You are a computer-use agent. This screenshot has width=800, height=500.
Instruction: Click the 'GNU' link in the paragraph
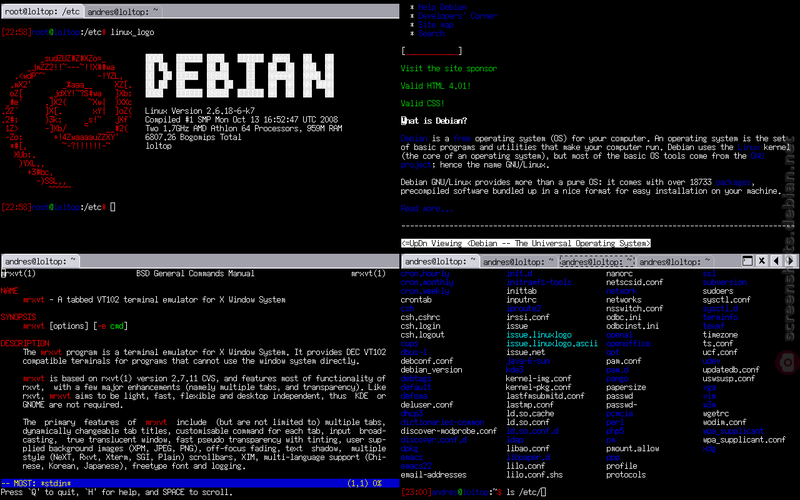(x=757, y=156)
